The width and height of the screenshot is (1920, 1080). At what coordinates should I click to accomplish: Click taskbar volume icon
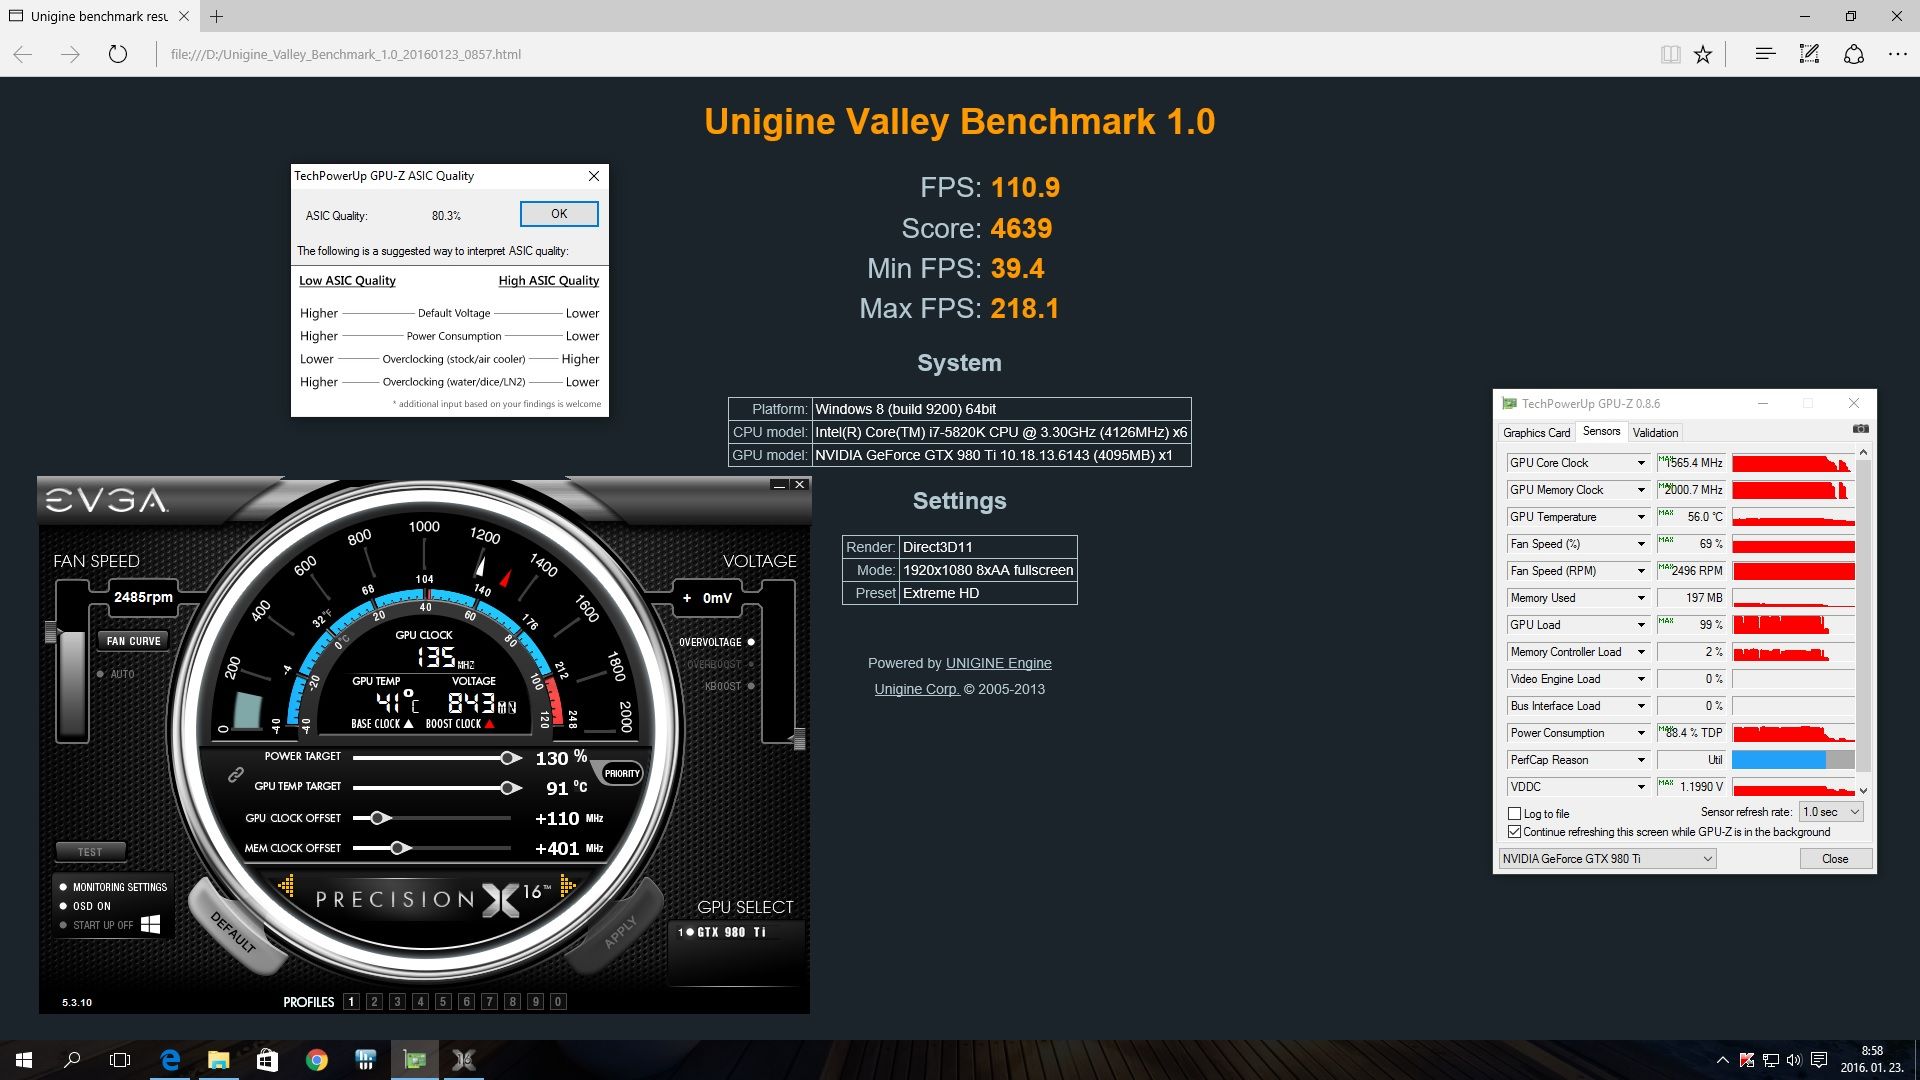(1794, 1060)
